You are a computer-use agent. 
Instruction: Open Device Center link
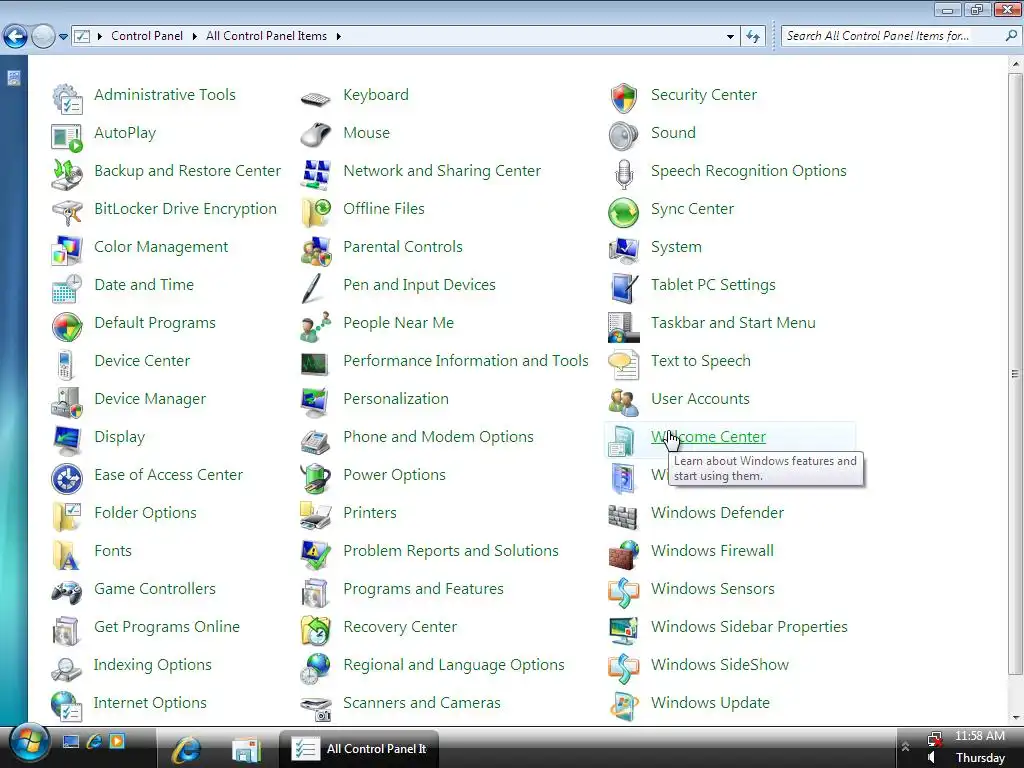click(142, 360)
